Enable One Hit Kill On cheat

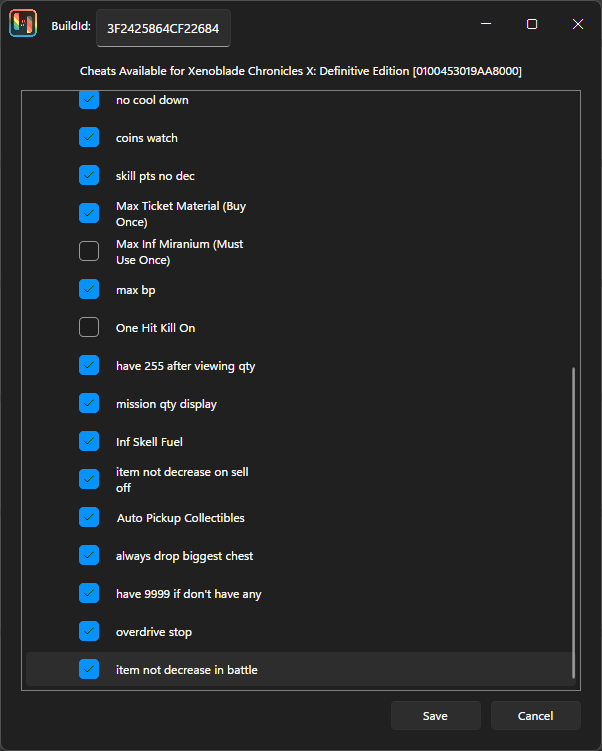(89, 327)
